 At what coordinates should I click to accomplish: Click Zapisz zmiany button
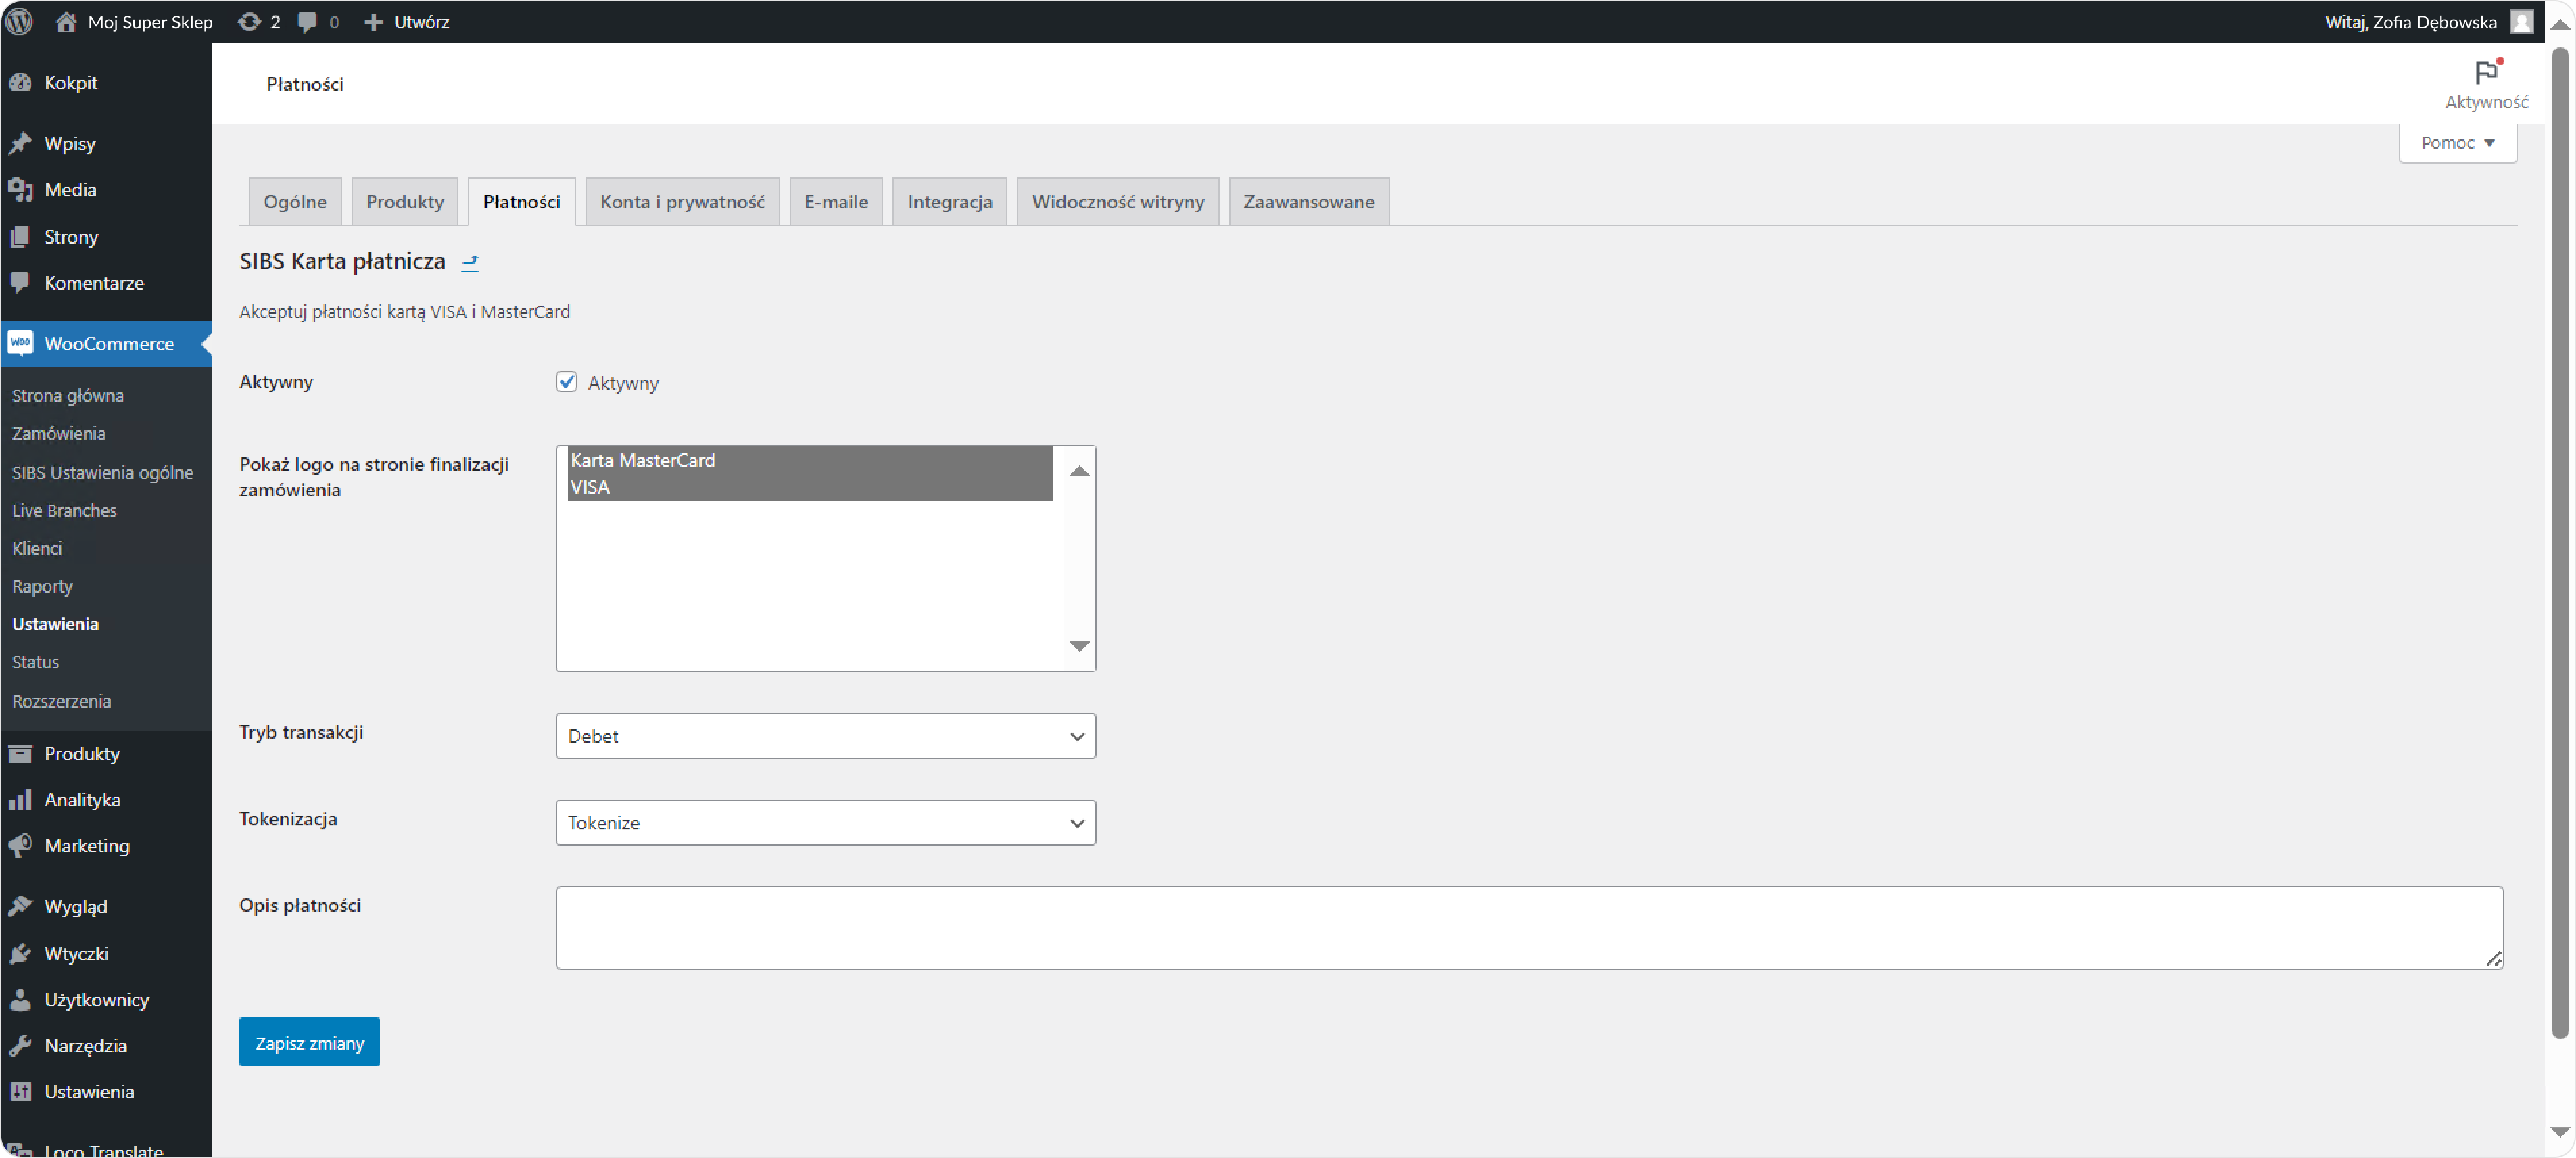point(309,1042)
